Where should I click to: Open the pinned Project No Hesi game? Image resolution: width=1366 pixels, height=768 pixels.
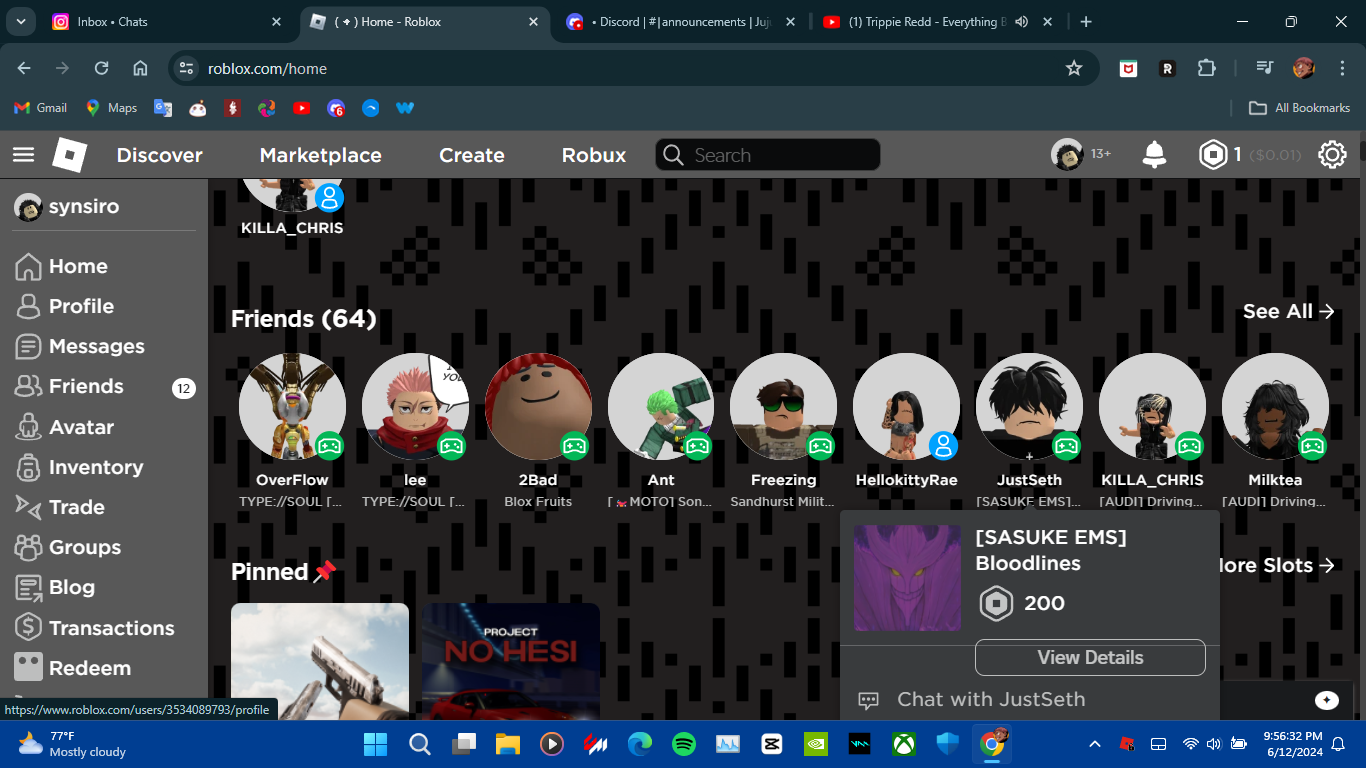(510, 661)
